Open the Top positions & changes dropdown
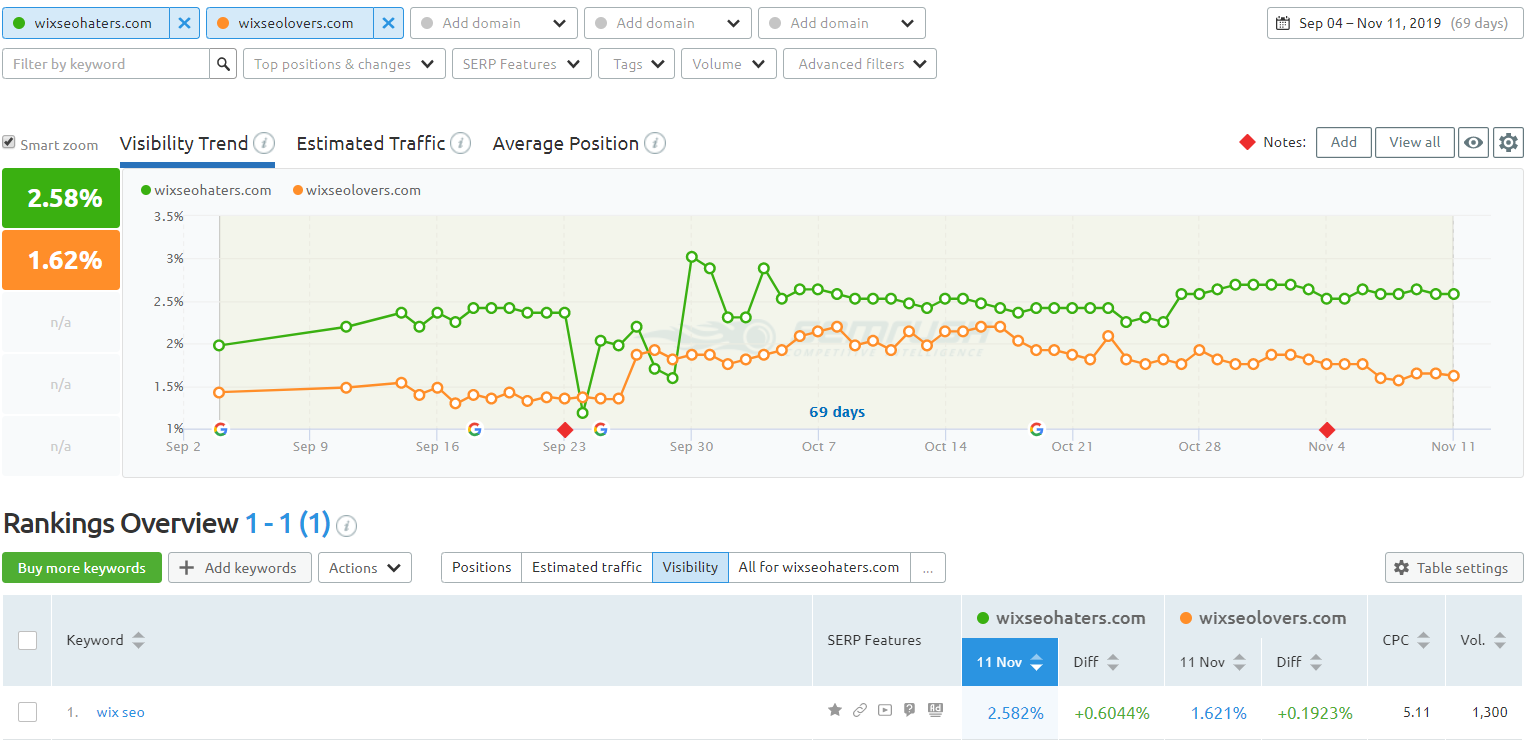Screen dimensions: 1525x748 tap(343, 62)
